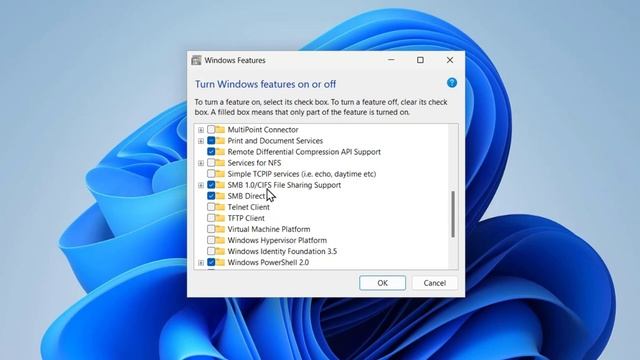The width and height of the screenshot is (640, 360).
Task: Expand the Windows PowerShell 2.0 node
Action: [201, 262]
